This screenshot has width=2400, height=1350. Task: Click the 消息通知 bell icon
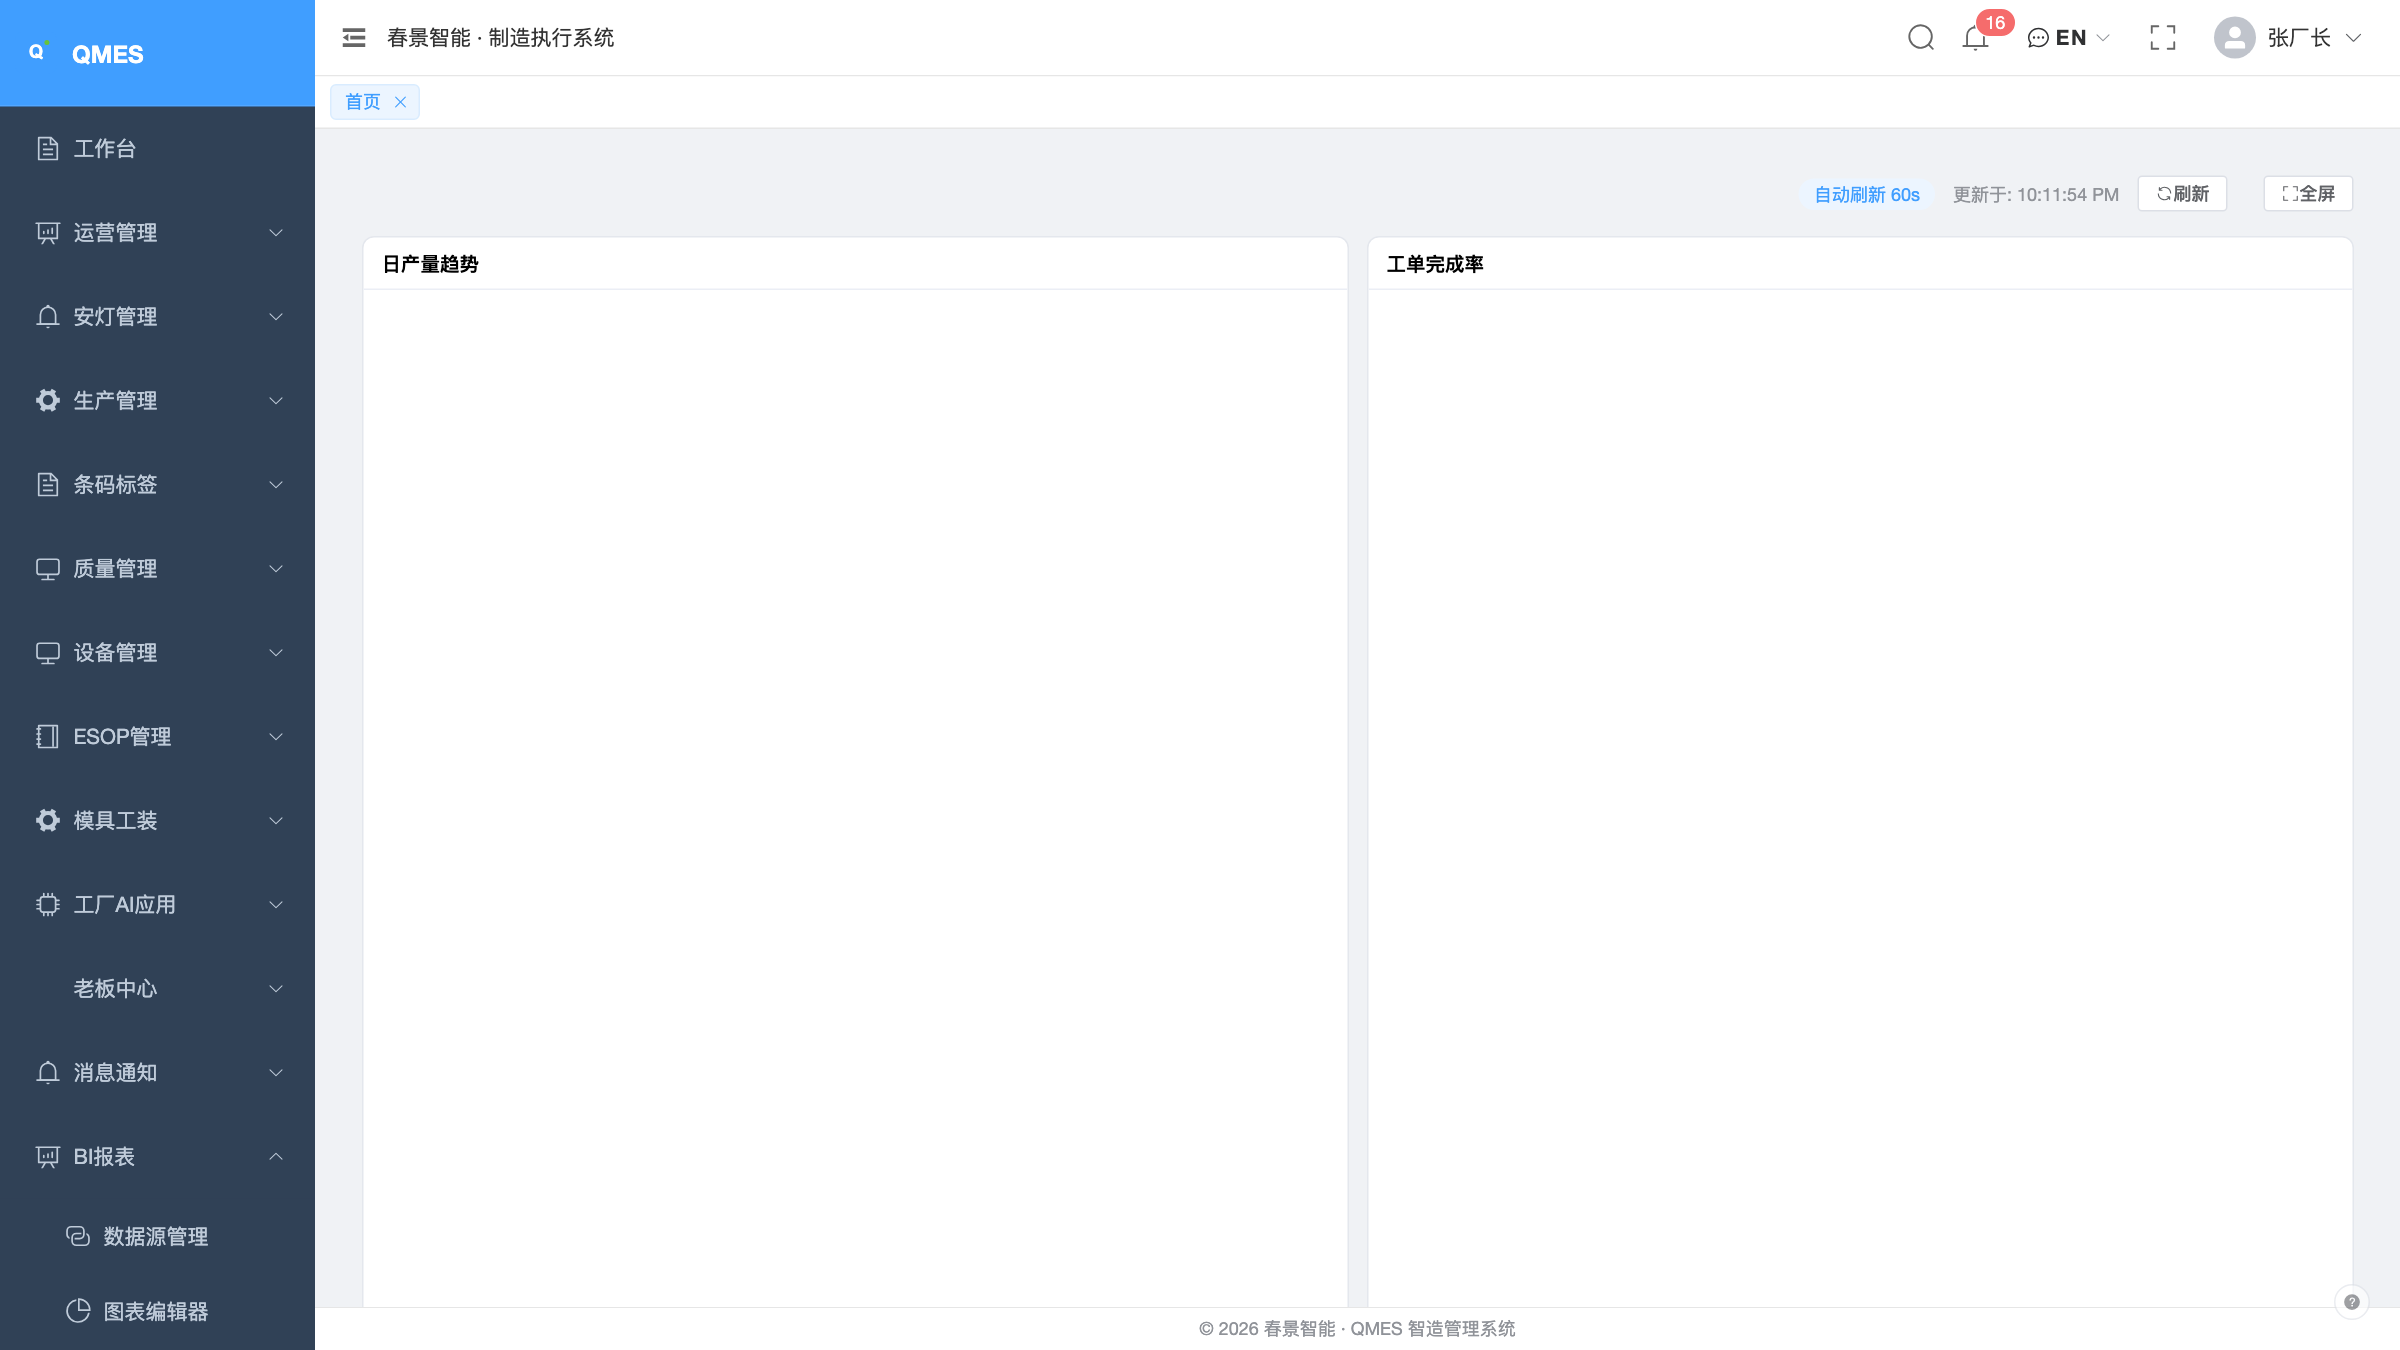48,1072
